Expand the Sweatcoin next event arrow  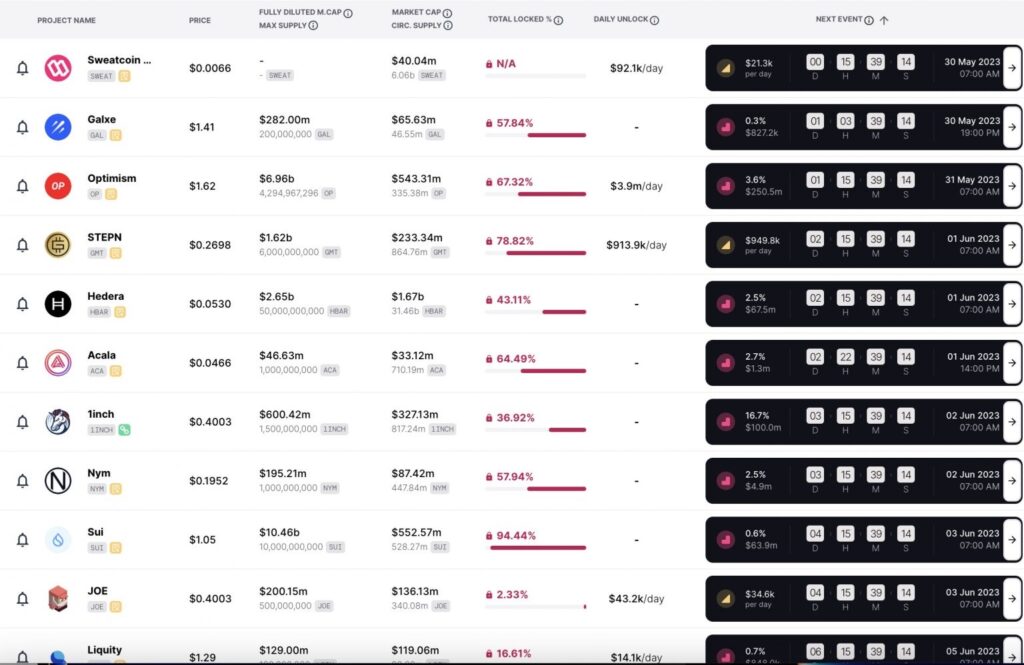click(1012, 68)
